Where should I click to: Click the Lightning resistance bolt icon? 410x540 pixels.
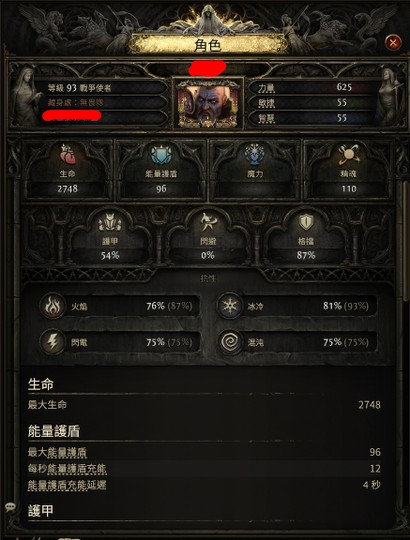coord(53,342)
